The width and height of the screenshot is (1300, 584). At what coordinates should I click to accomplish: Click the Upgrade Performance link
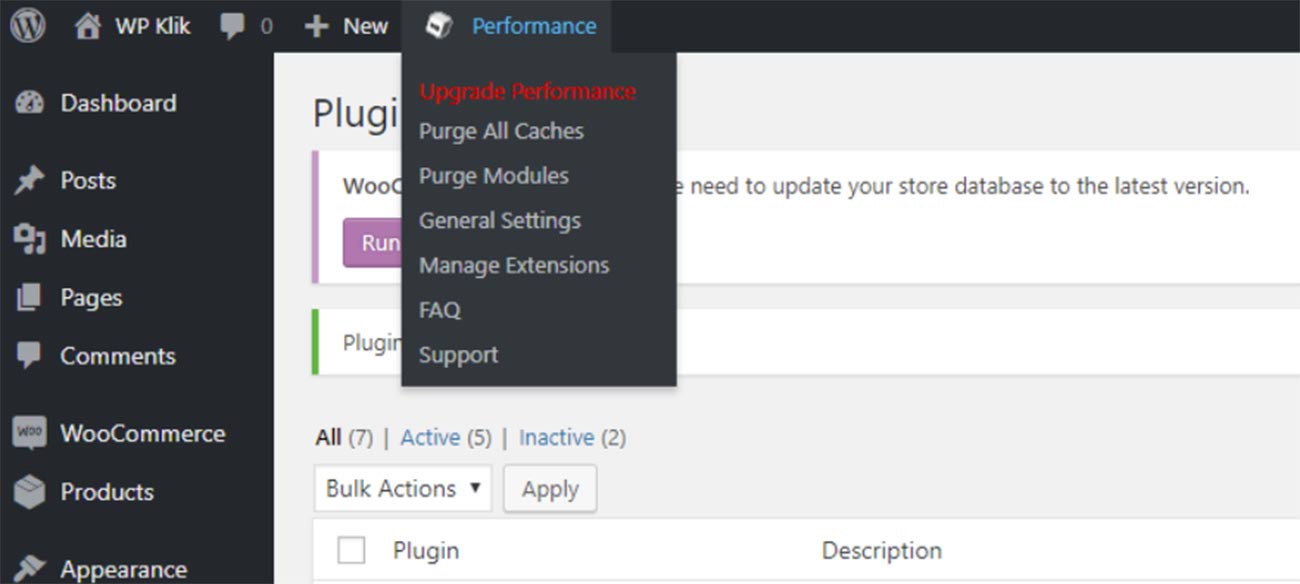(527, 91)
